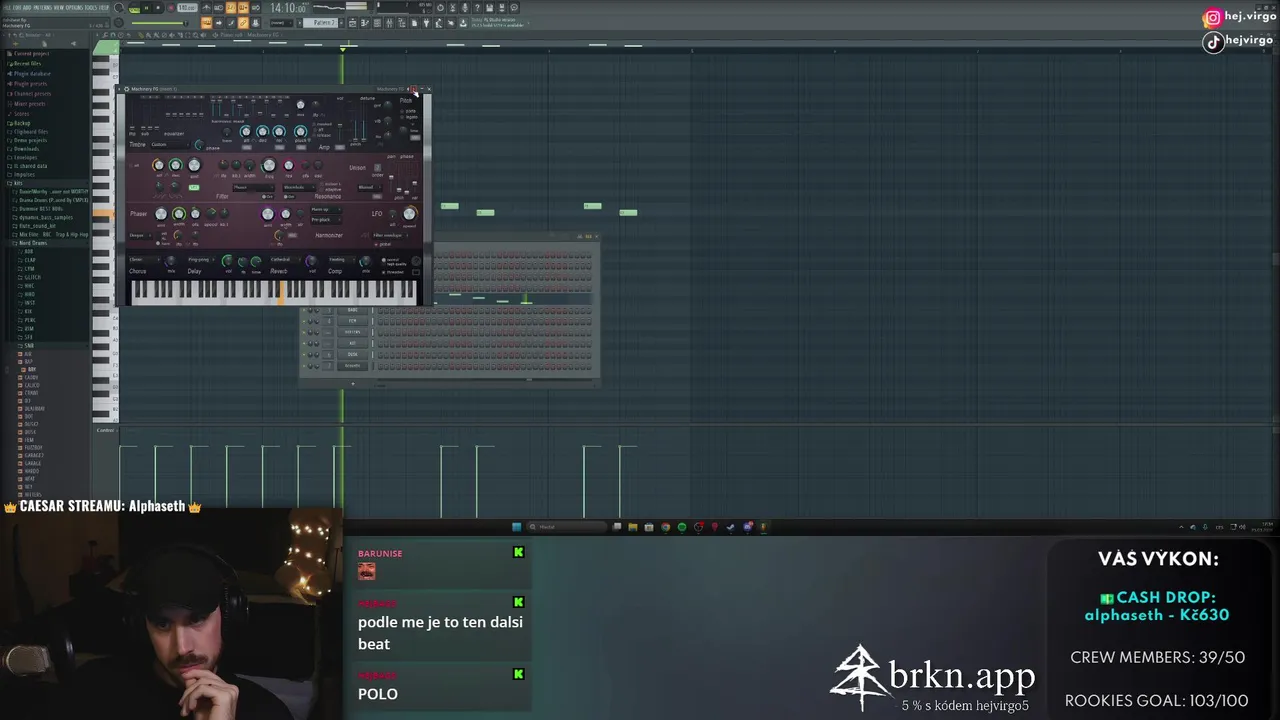Click the taskbar search box
Image resolution: width=1280 pixels, height=720 pixels.
[x=566, y=527]
